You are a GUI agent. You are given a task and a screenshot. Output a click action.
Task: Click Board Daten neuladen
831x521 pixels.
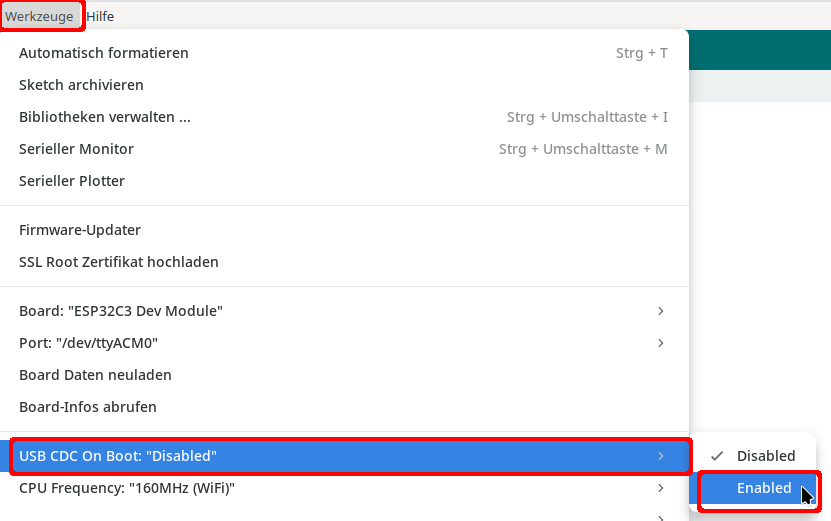[95, 375]
